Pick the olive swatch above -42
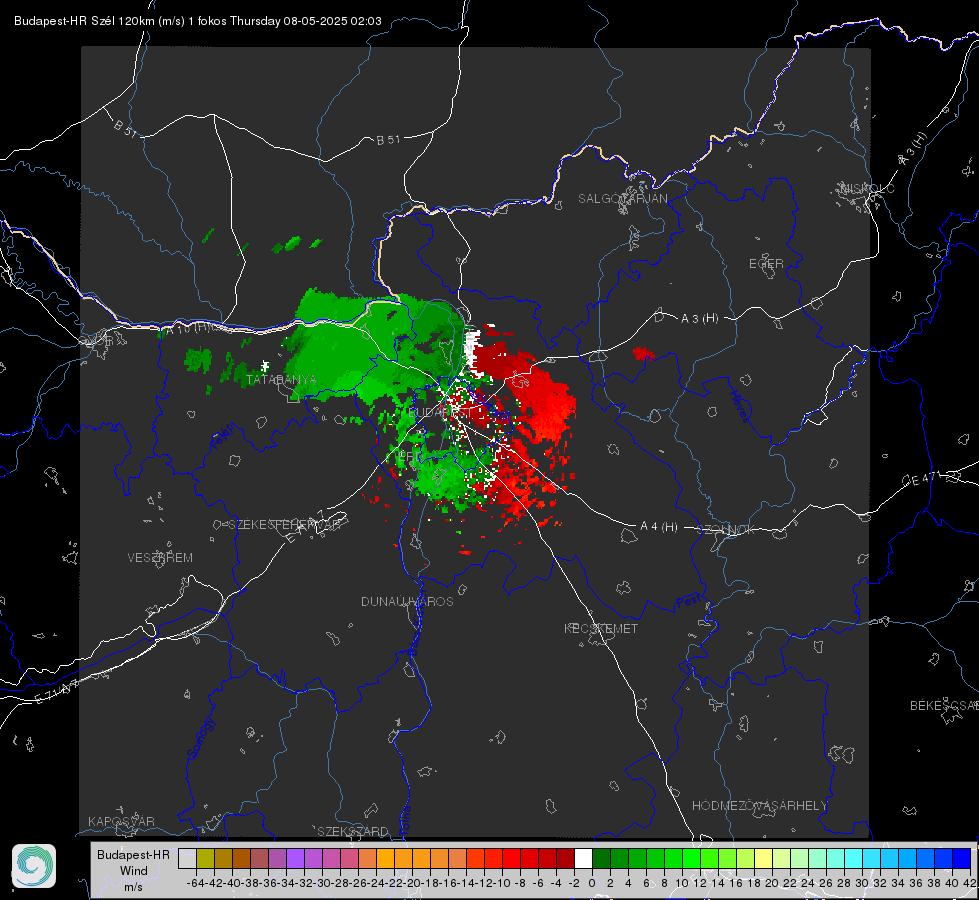979x900 pixels. pyautogui.click(x=205, y=858)
